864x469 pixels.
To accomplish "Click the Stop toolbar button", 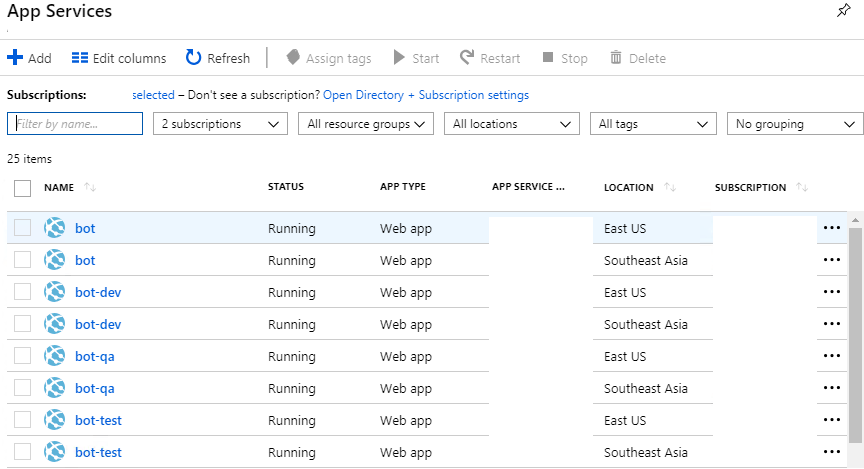I will point(565,58).
